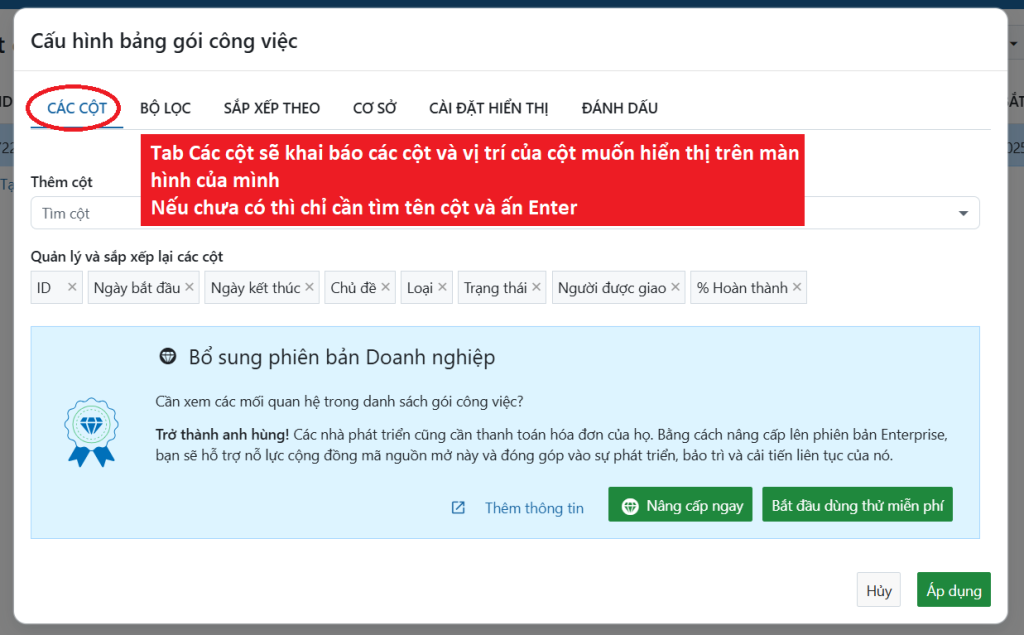
Task: Remove the % Hoàn thành column
Action: (x=797, y=288)
